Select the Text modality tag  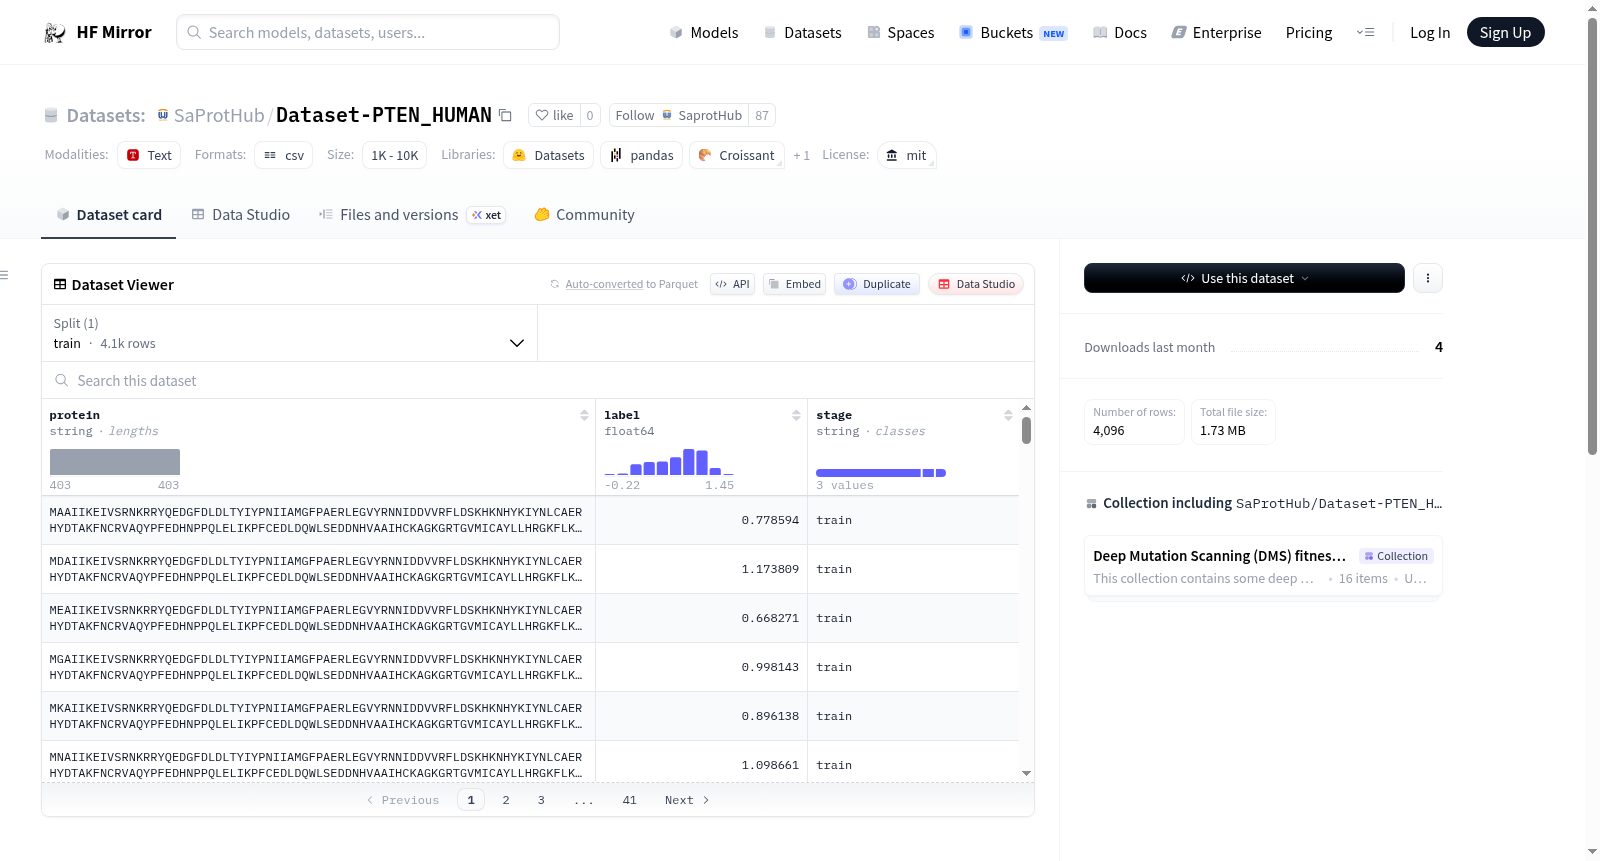click(x=149, y=155)
